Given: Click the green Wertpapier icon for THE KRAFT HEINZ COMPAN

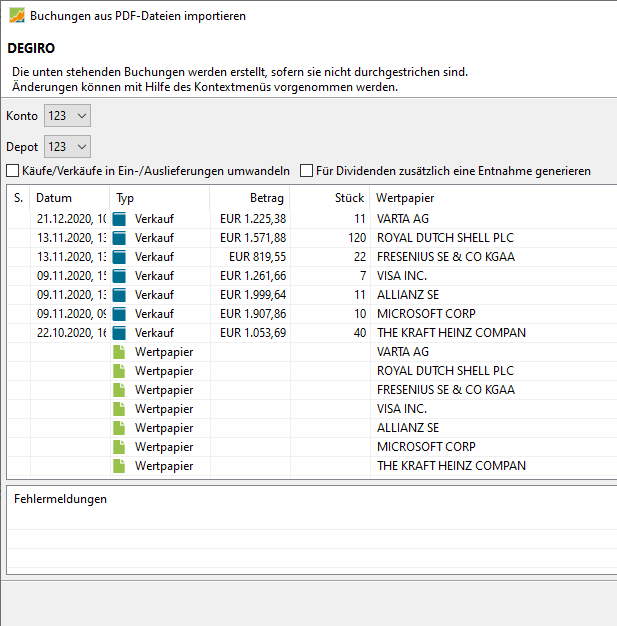Looking at the screenshot, I should click(x=119, y=466).
